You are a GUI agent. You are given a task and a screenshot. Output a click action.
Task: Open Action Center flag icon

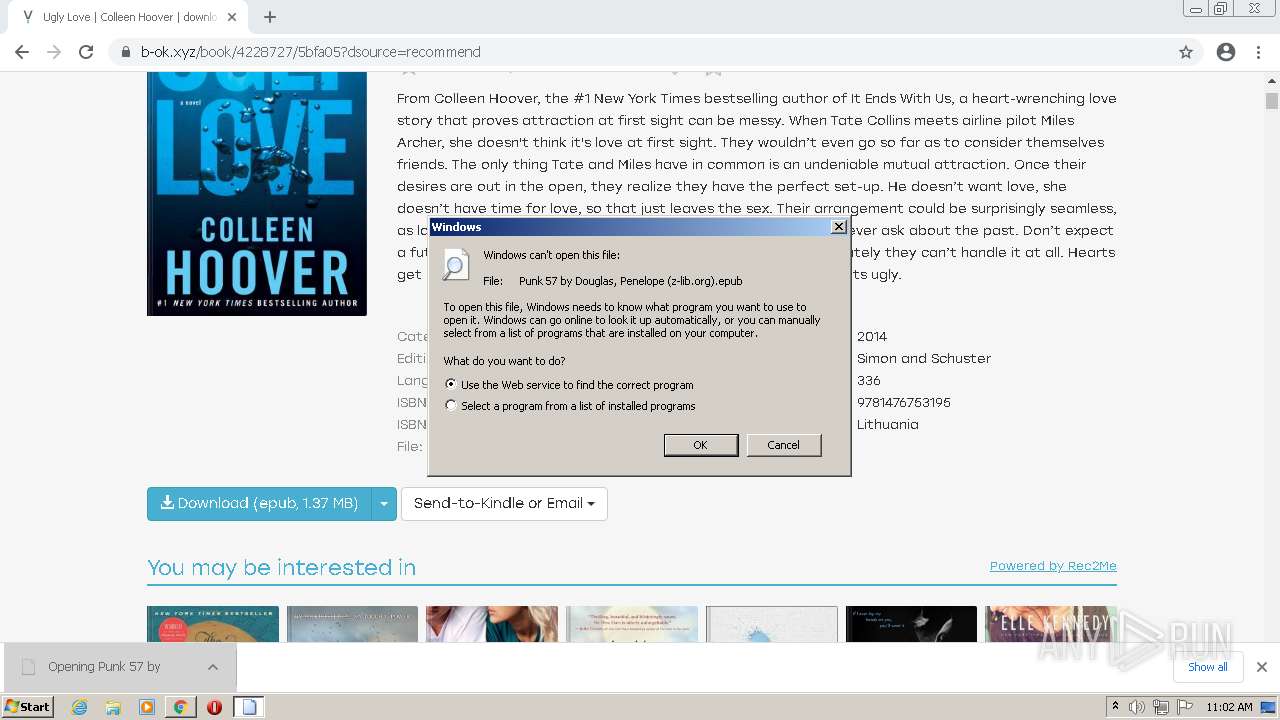coord(1185,707)
